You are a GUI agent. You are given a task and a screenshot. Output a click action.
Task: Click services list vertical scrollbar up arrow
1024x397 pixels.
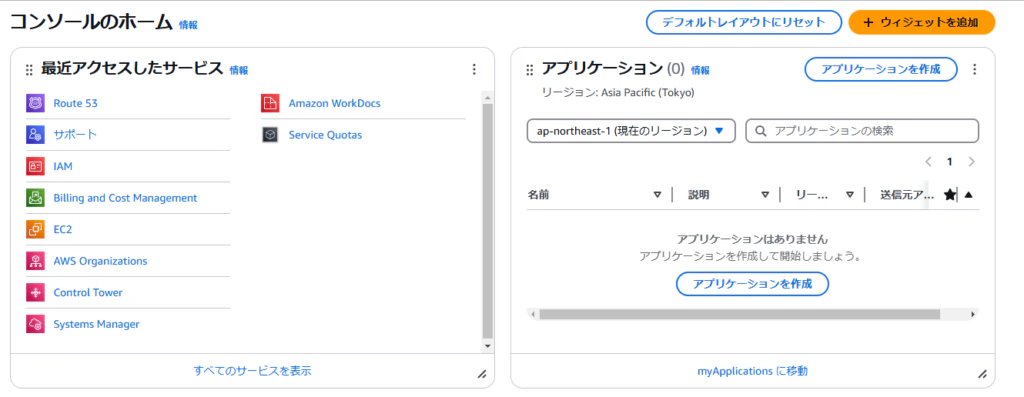pyautogui.click(x=488, y=97)
